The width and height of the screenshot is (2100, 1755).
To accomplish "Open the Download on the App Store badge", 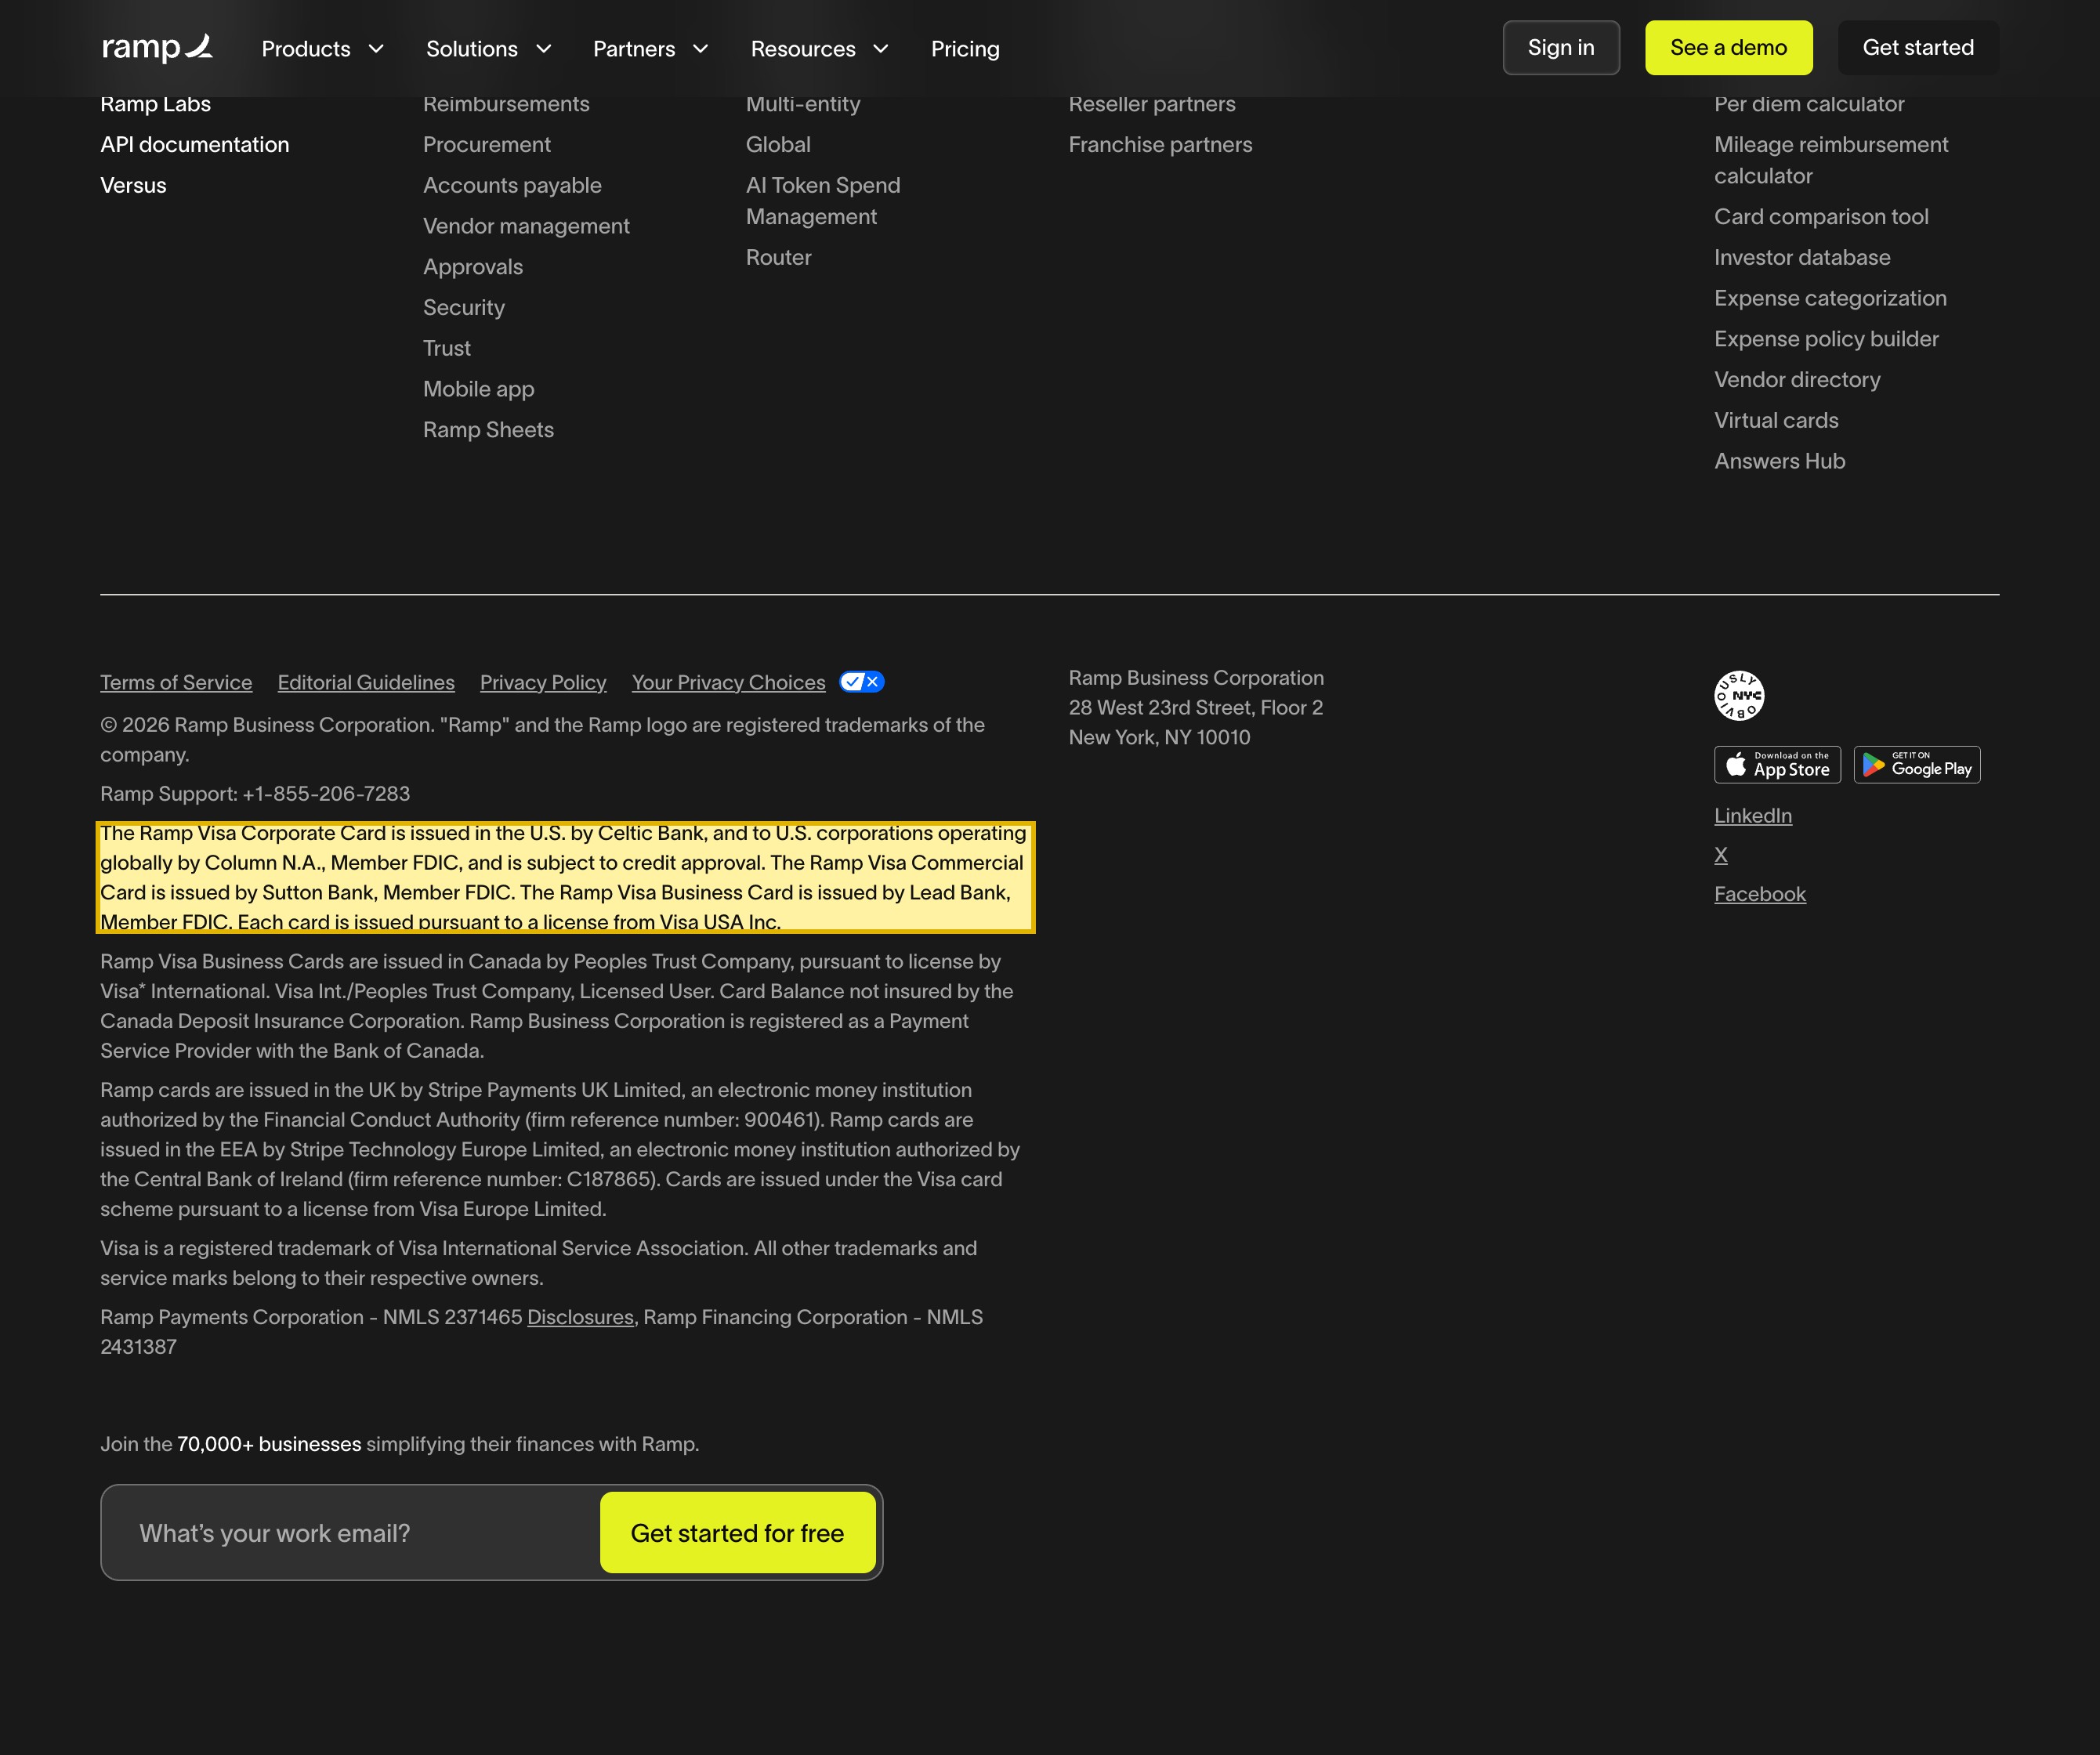I will [1777, 765].
